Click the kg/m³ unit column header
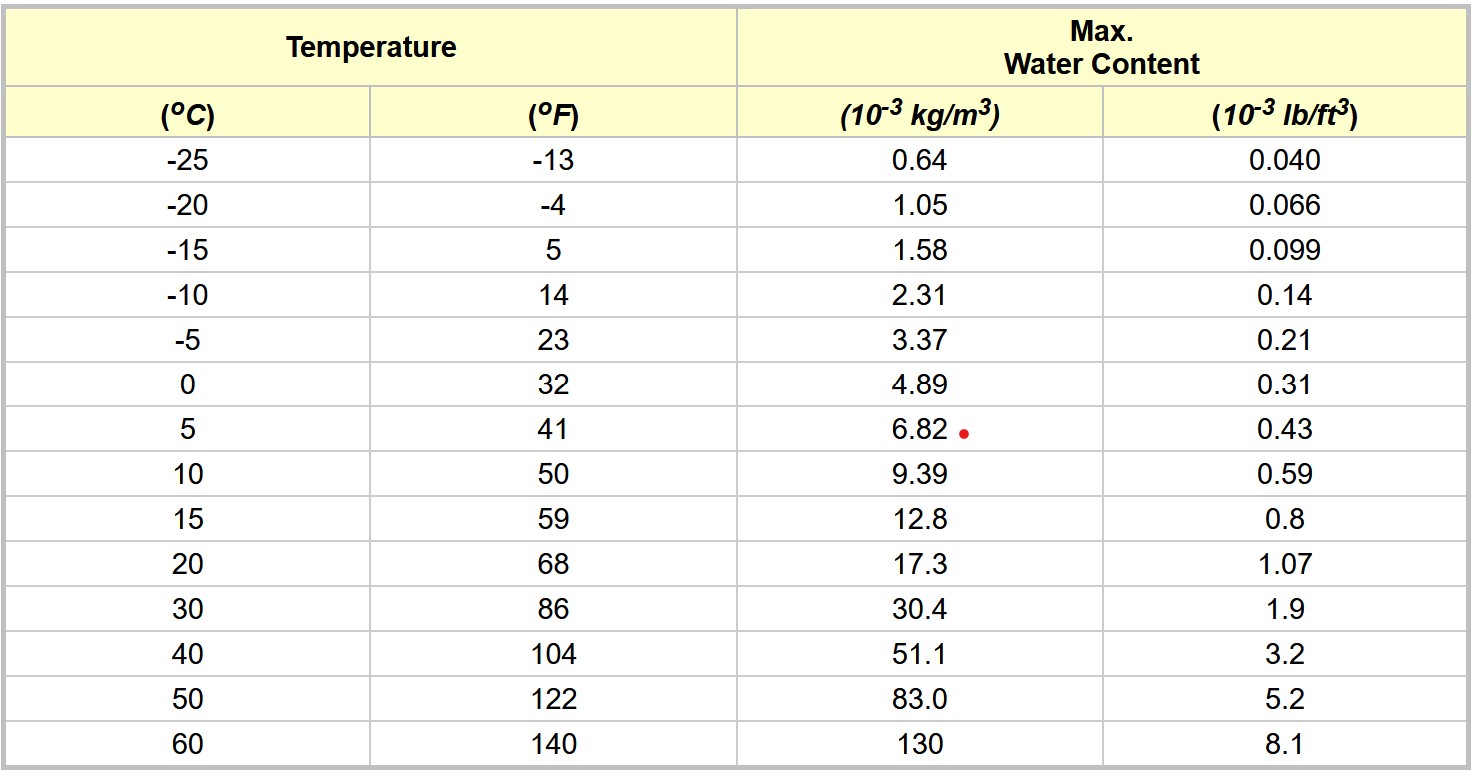Viewport: 1472px width, 770px height. coord(920,115)
